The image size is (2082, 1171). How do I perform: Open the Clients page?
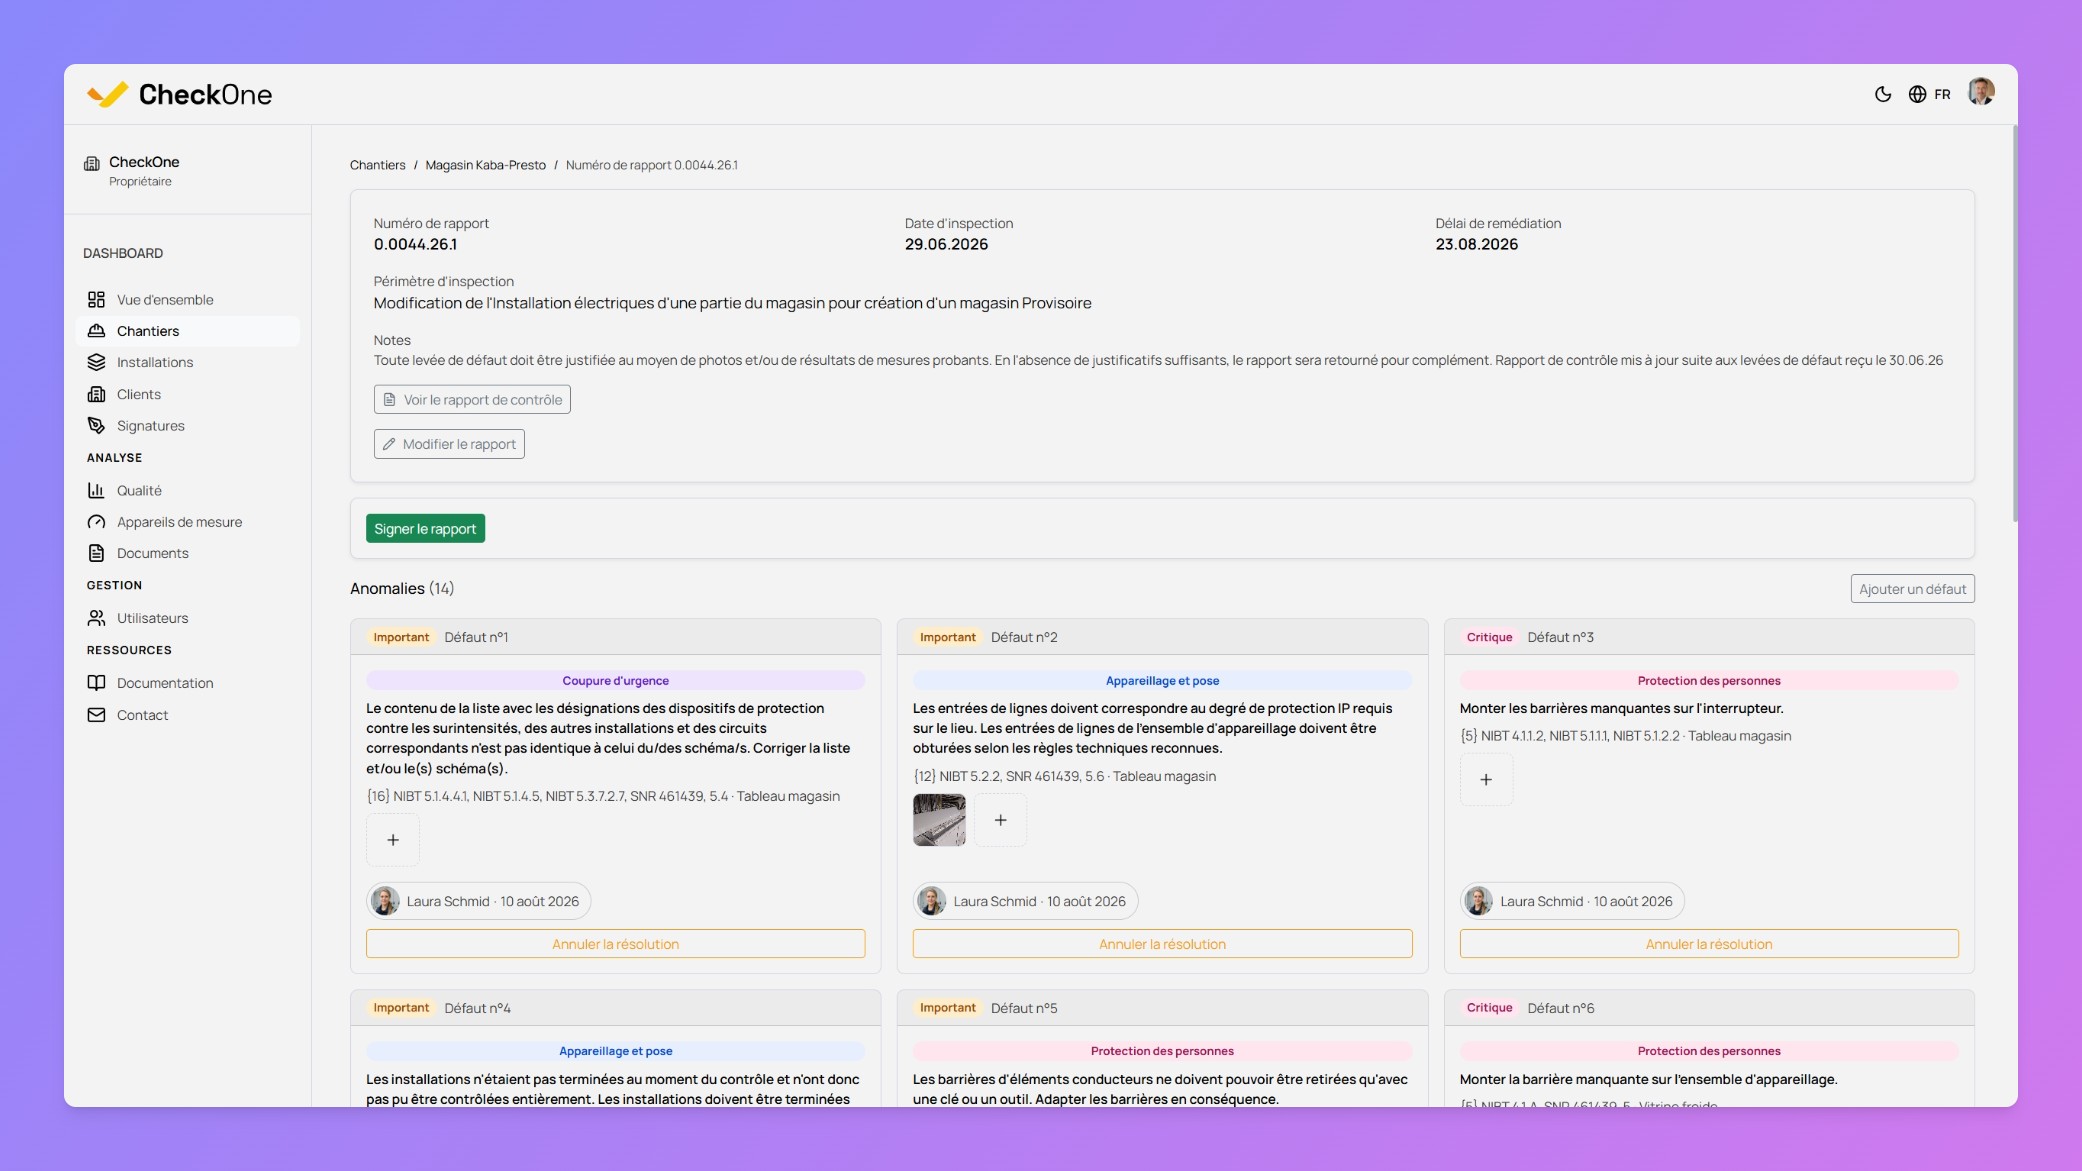pos(187,394)
